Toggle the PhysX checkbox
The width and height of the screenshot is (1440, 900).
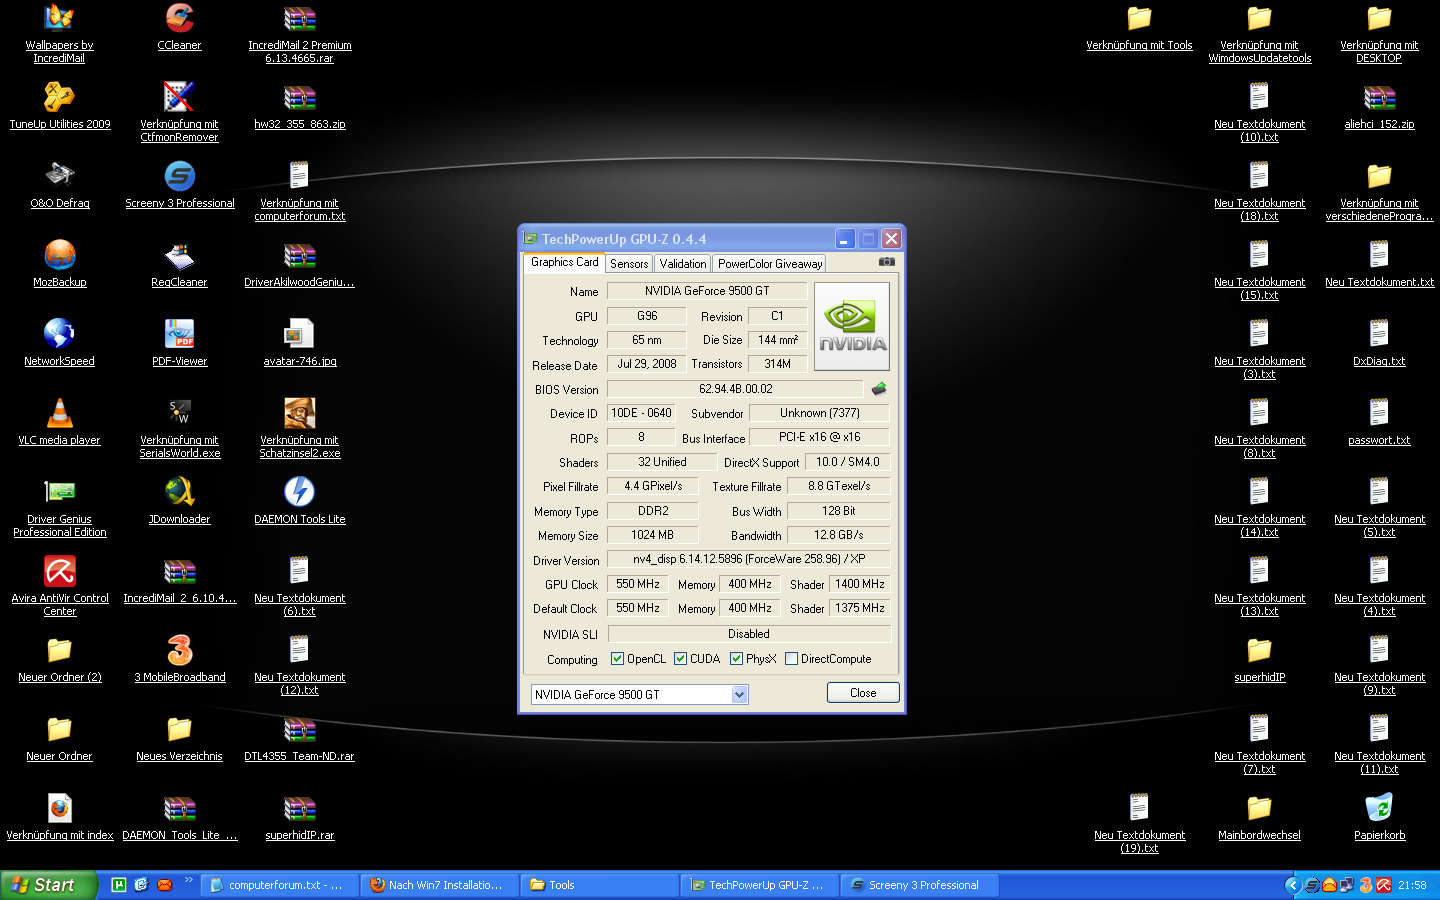pos(736,659)
